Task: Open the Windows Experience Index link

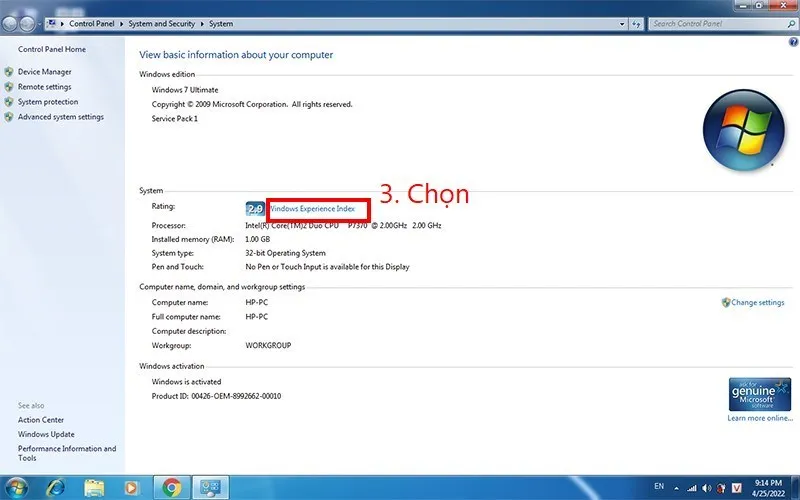Action: 312,209
